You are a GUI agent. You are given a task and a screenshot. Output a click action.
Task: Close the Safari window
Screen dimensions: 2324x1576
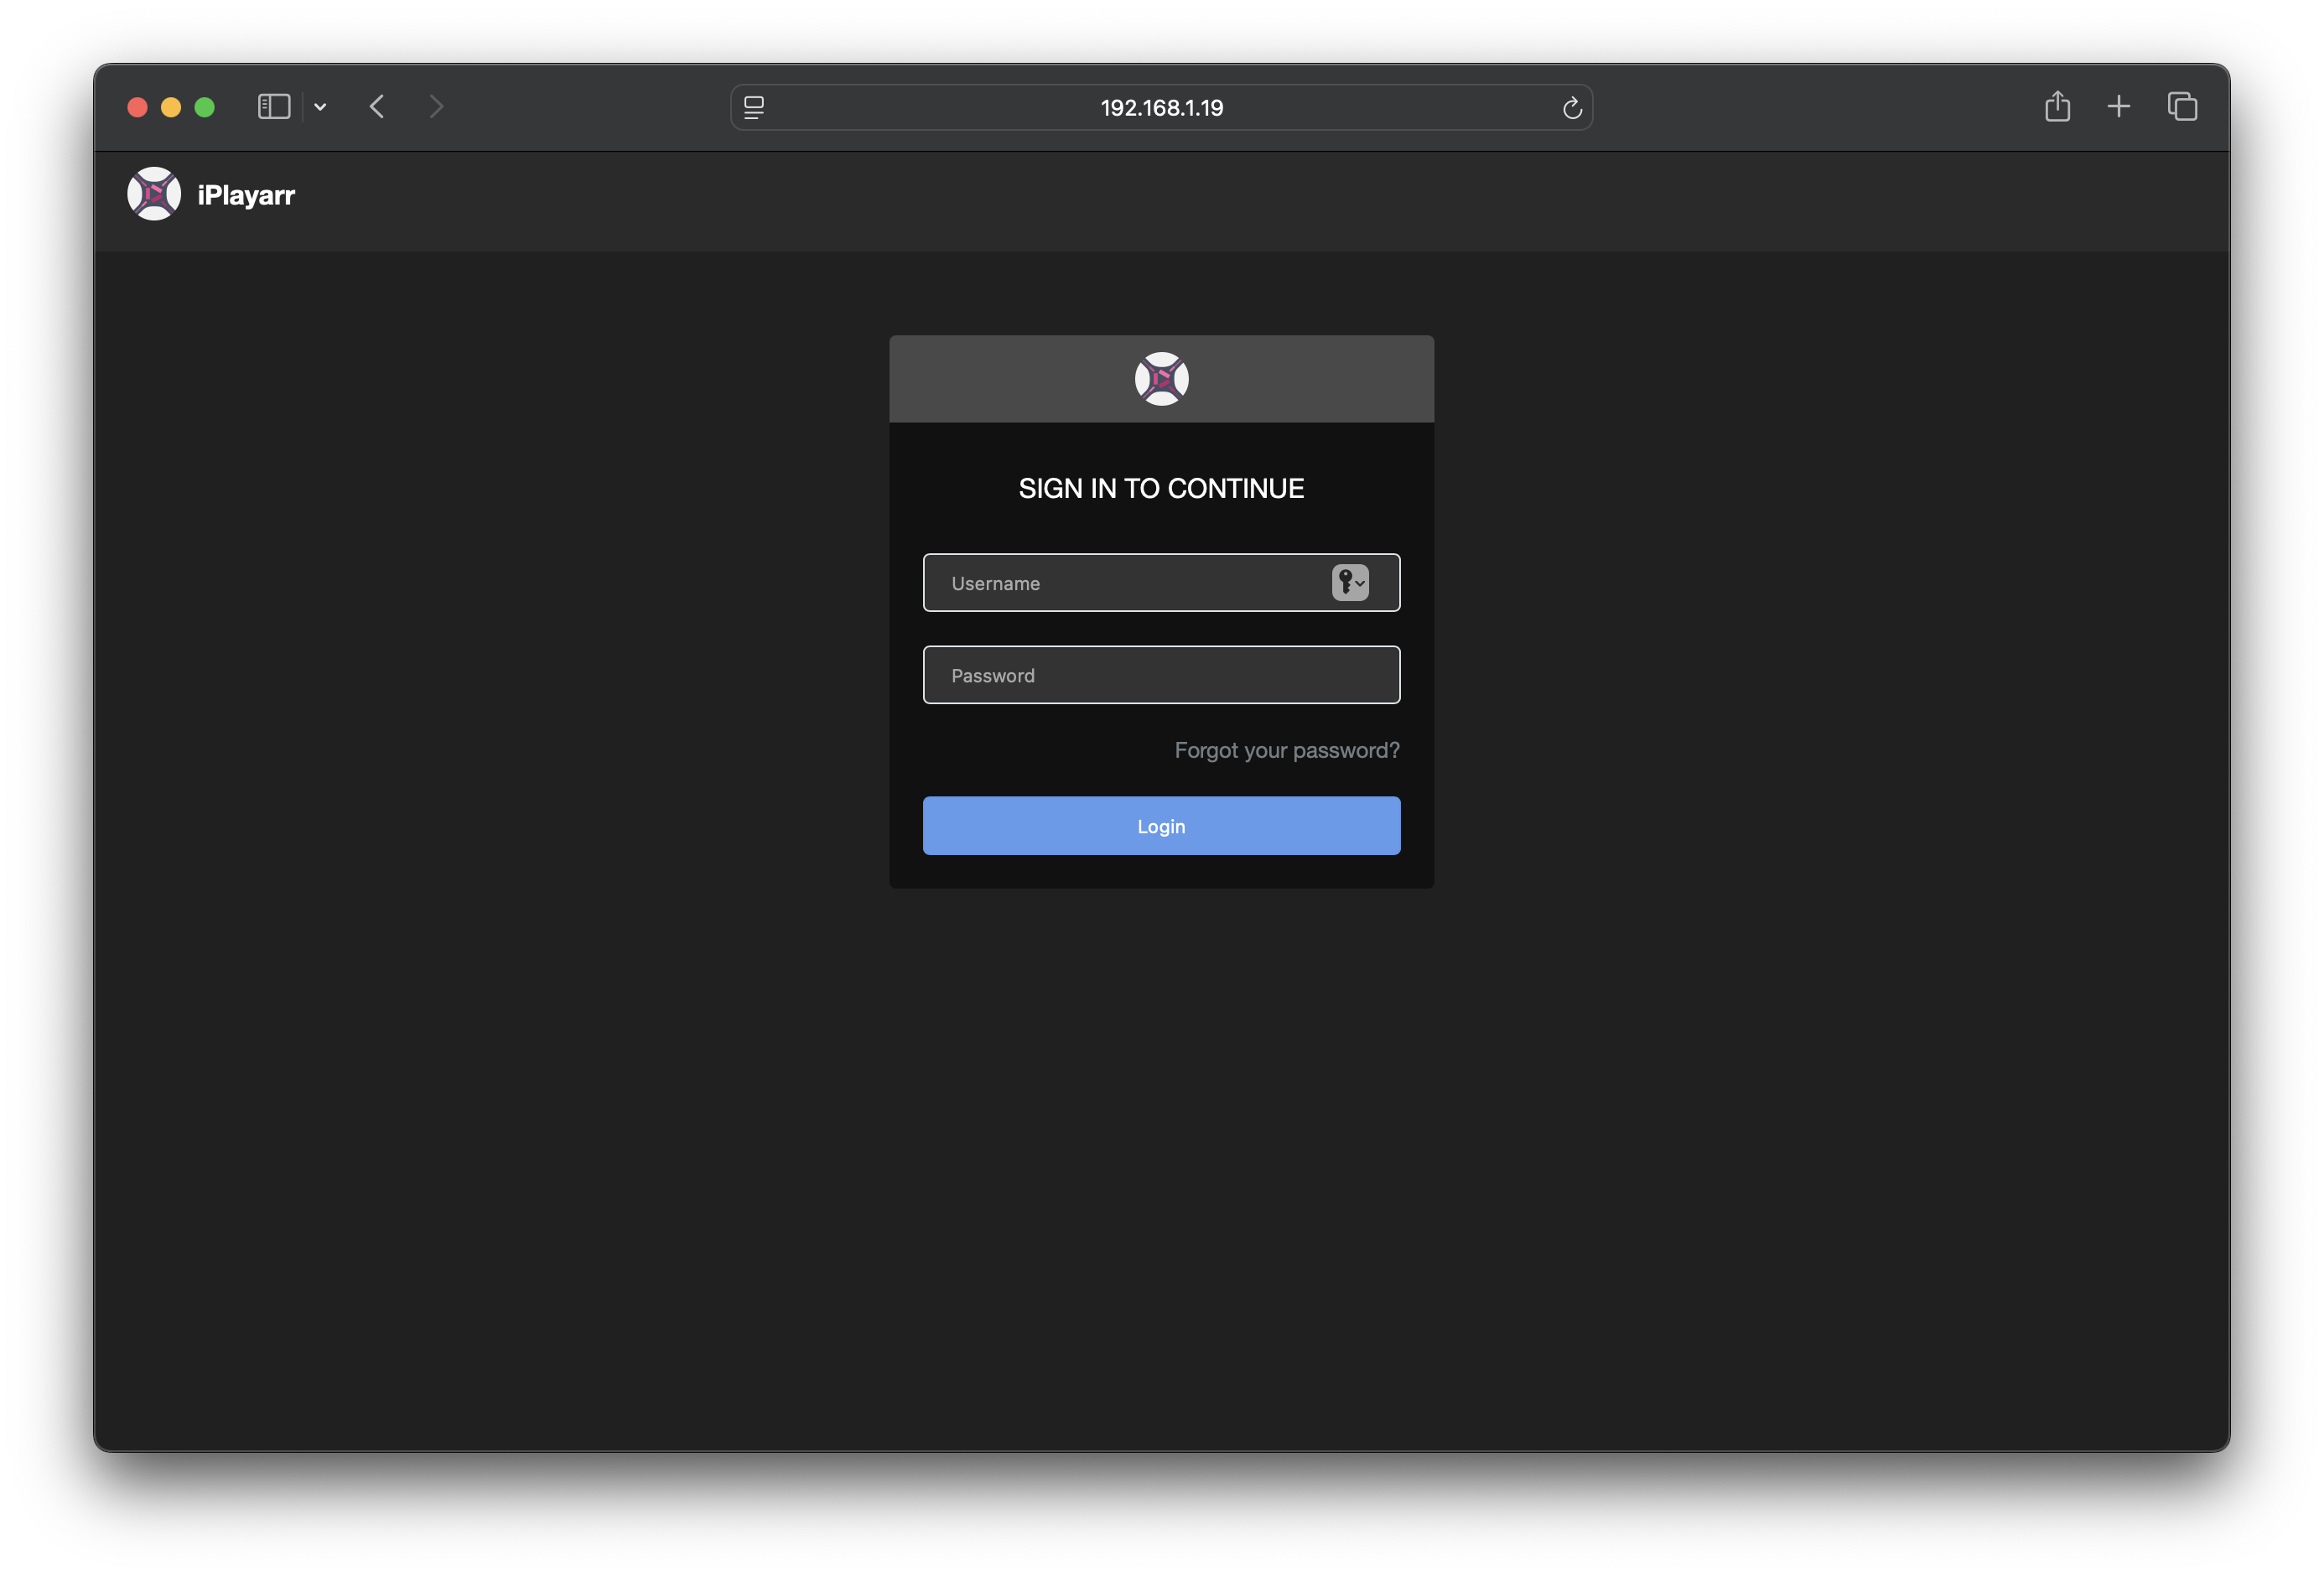(138, 107)
